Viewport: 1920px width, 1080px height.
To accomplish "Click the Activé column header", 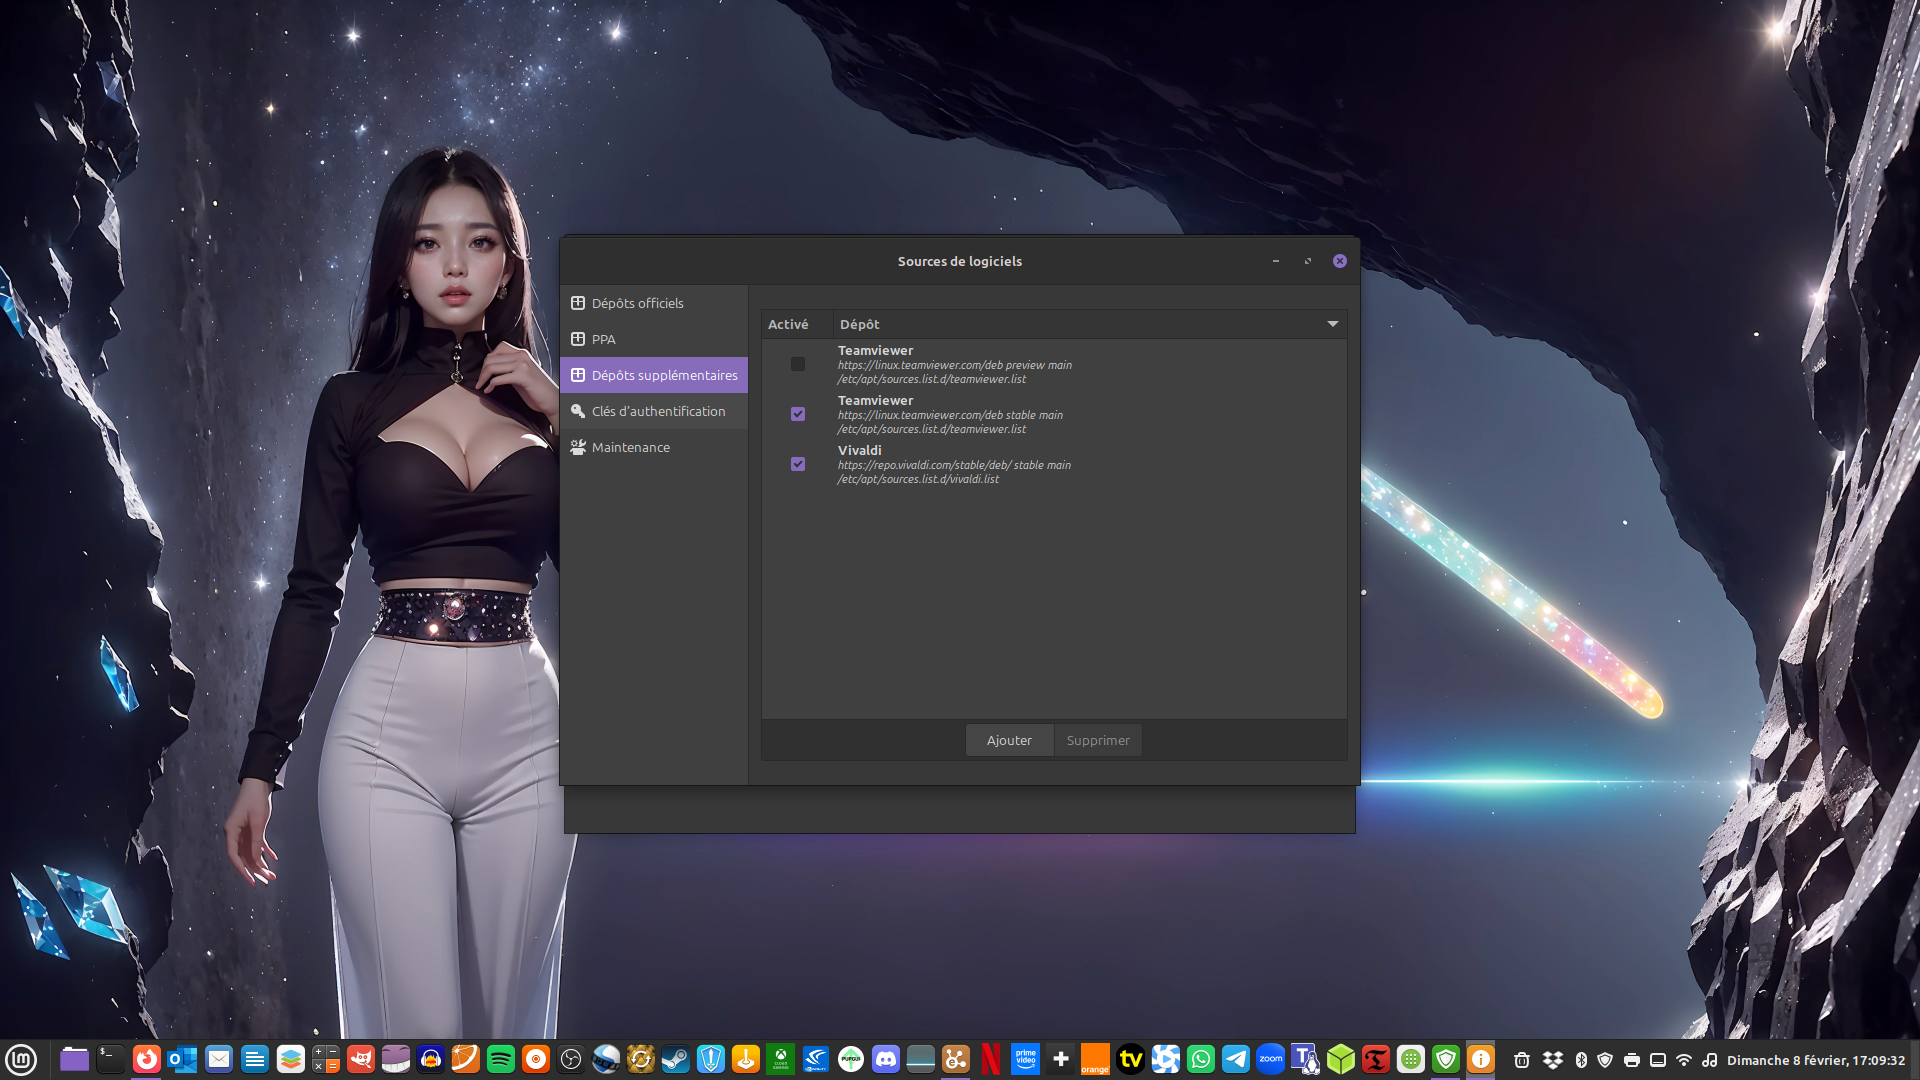I will [x=788, y=324].
